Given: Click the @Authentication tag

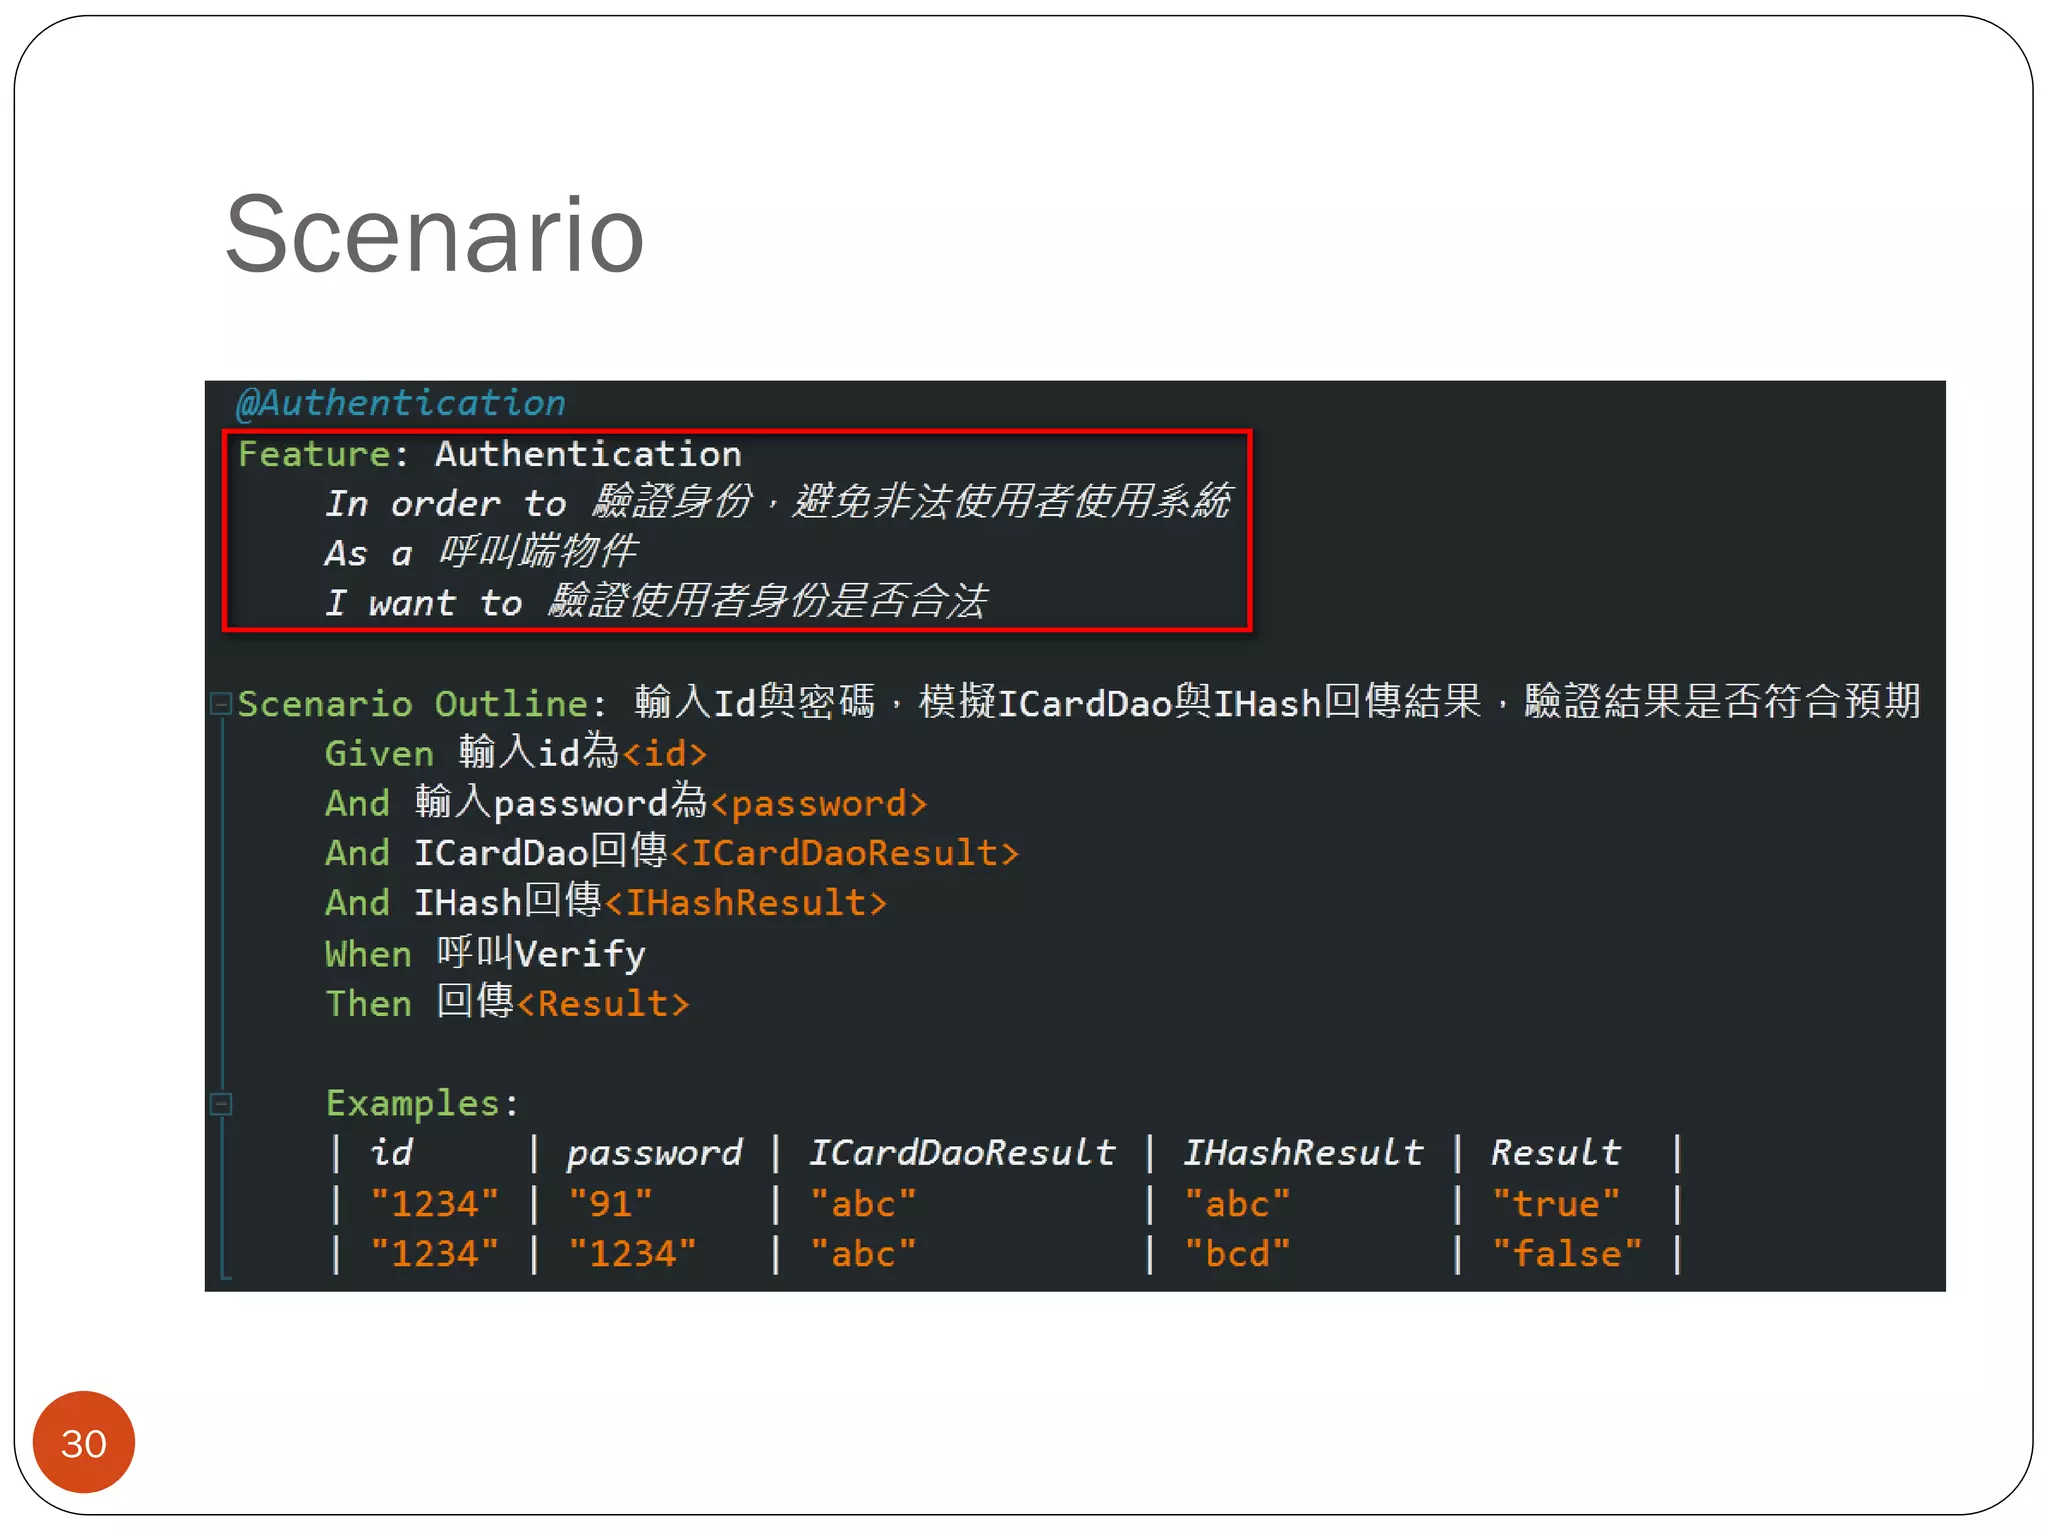Looking at the screenshot, I should (x=401, y=403).
